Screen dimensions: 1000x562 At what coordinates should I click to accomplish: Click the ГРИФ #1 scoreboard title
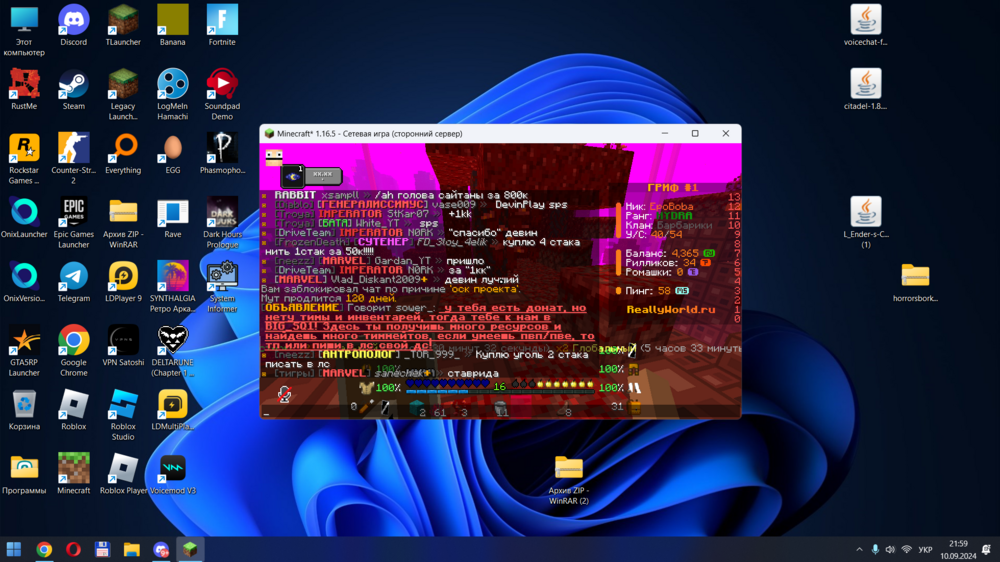click(672, 188)
